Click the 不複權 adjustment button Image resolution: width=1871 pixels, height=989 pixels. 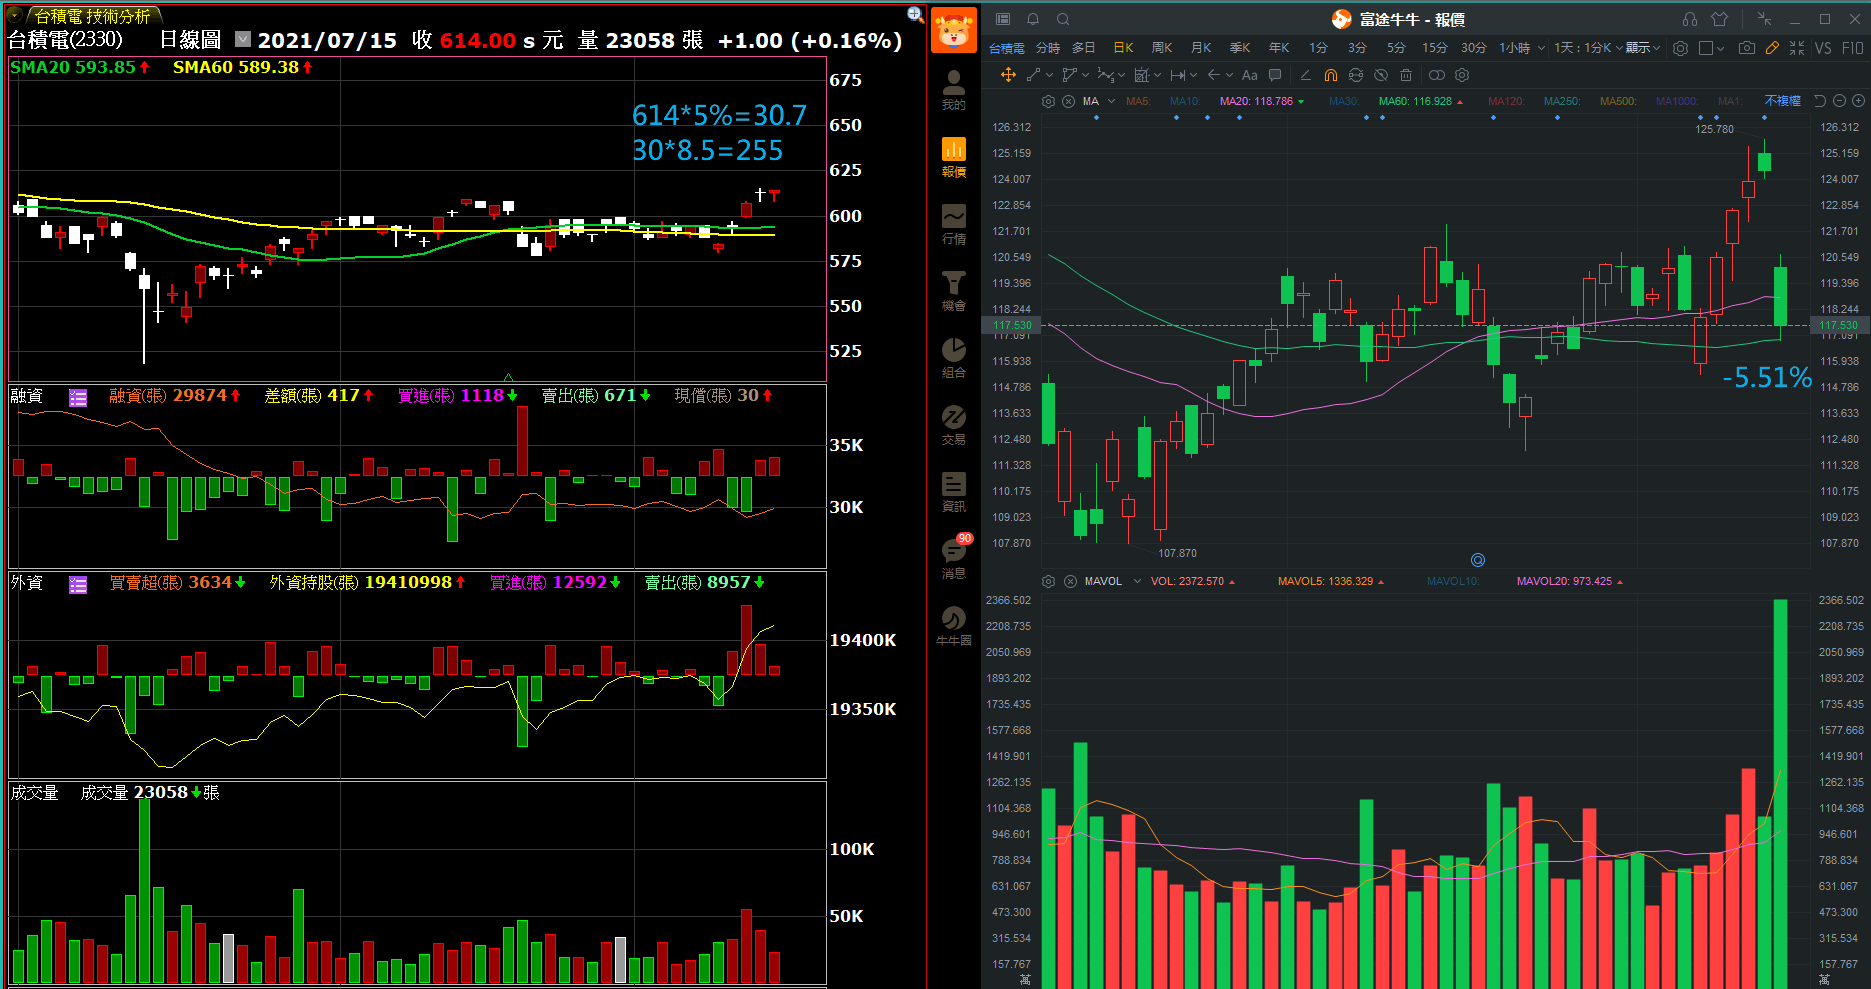(x=1782, y=101)
